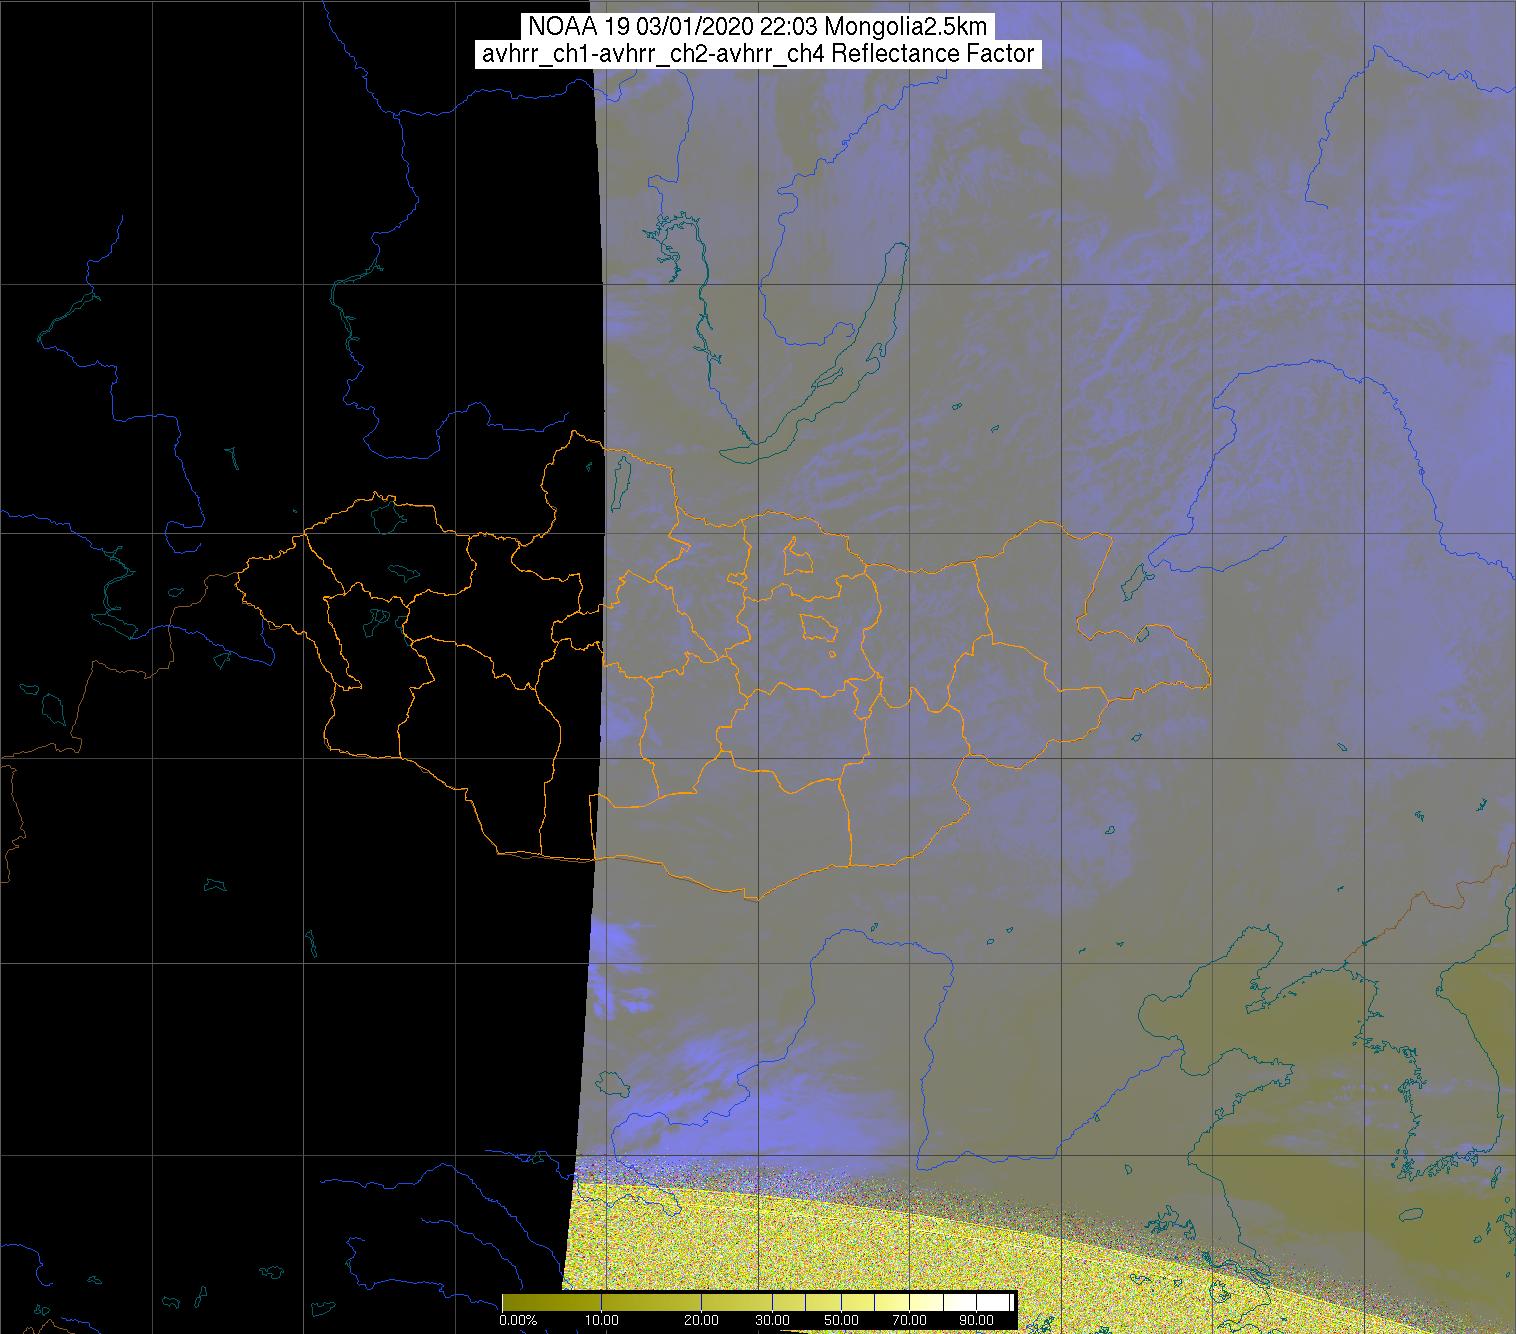Click the '90.00' colorbar label
Screen dimensions: 1516x1334
coord(977,1320)
